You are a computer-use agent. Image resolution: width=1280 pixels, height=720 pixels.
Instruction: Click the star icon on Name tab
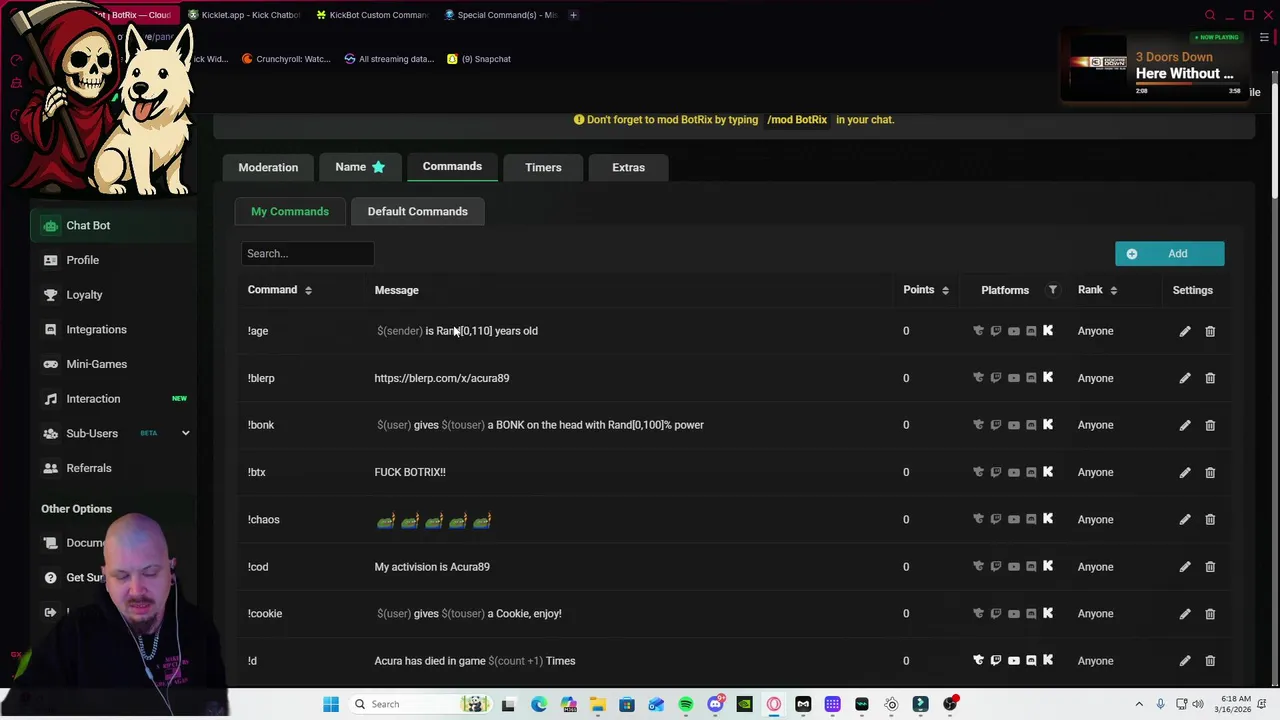pos(378,167)
